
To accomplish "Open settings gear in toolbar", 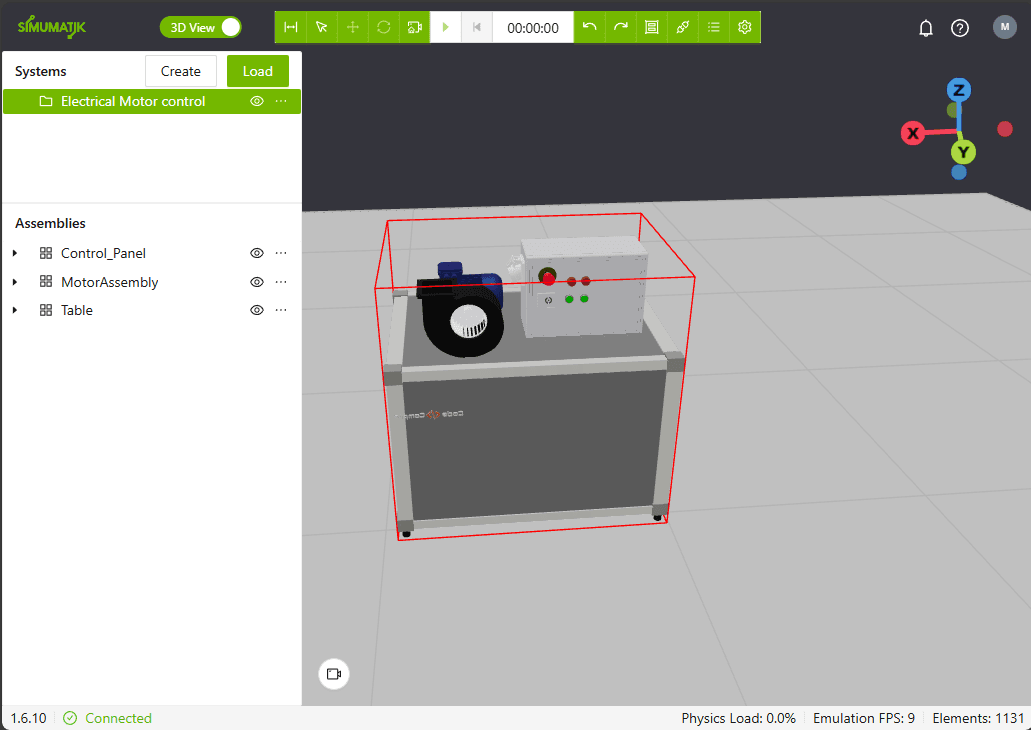I will coord(745,27).
